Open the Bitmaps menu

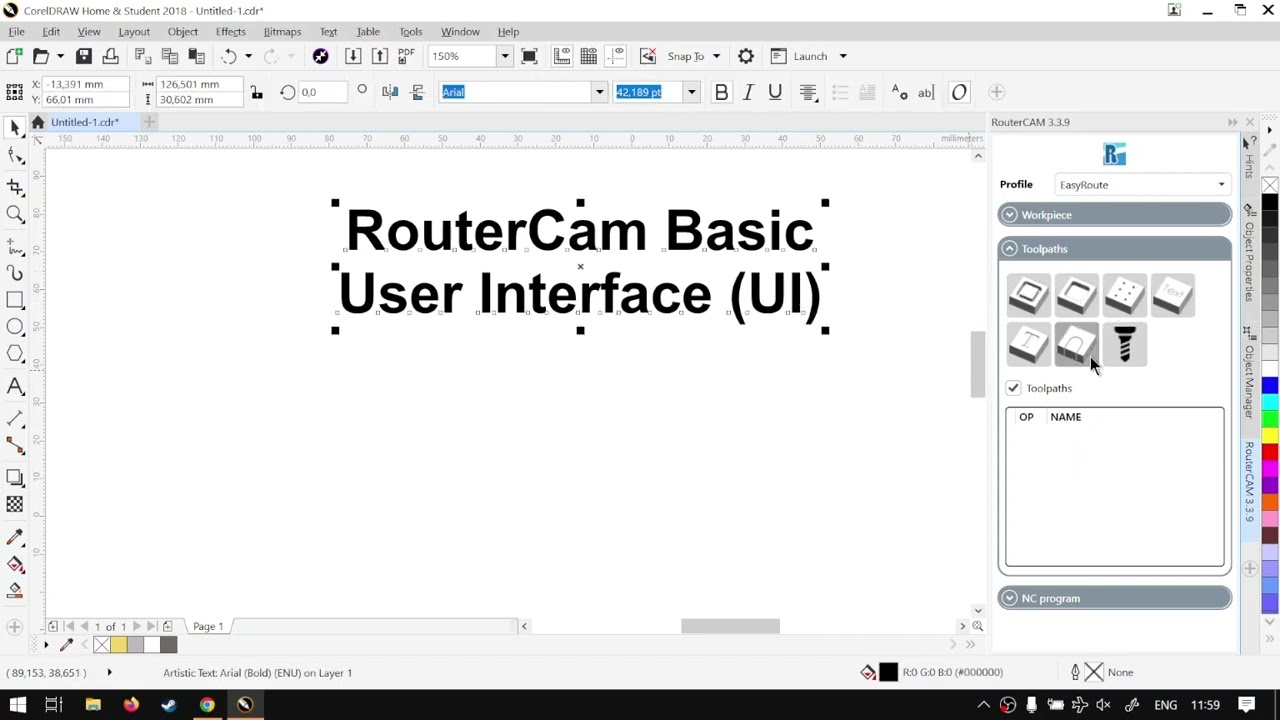point(282,31)
